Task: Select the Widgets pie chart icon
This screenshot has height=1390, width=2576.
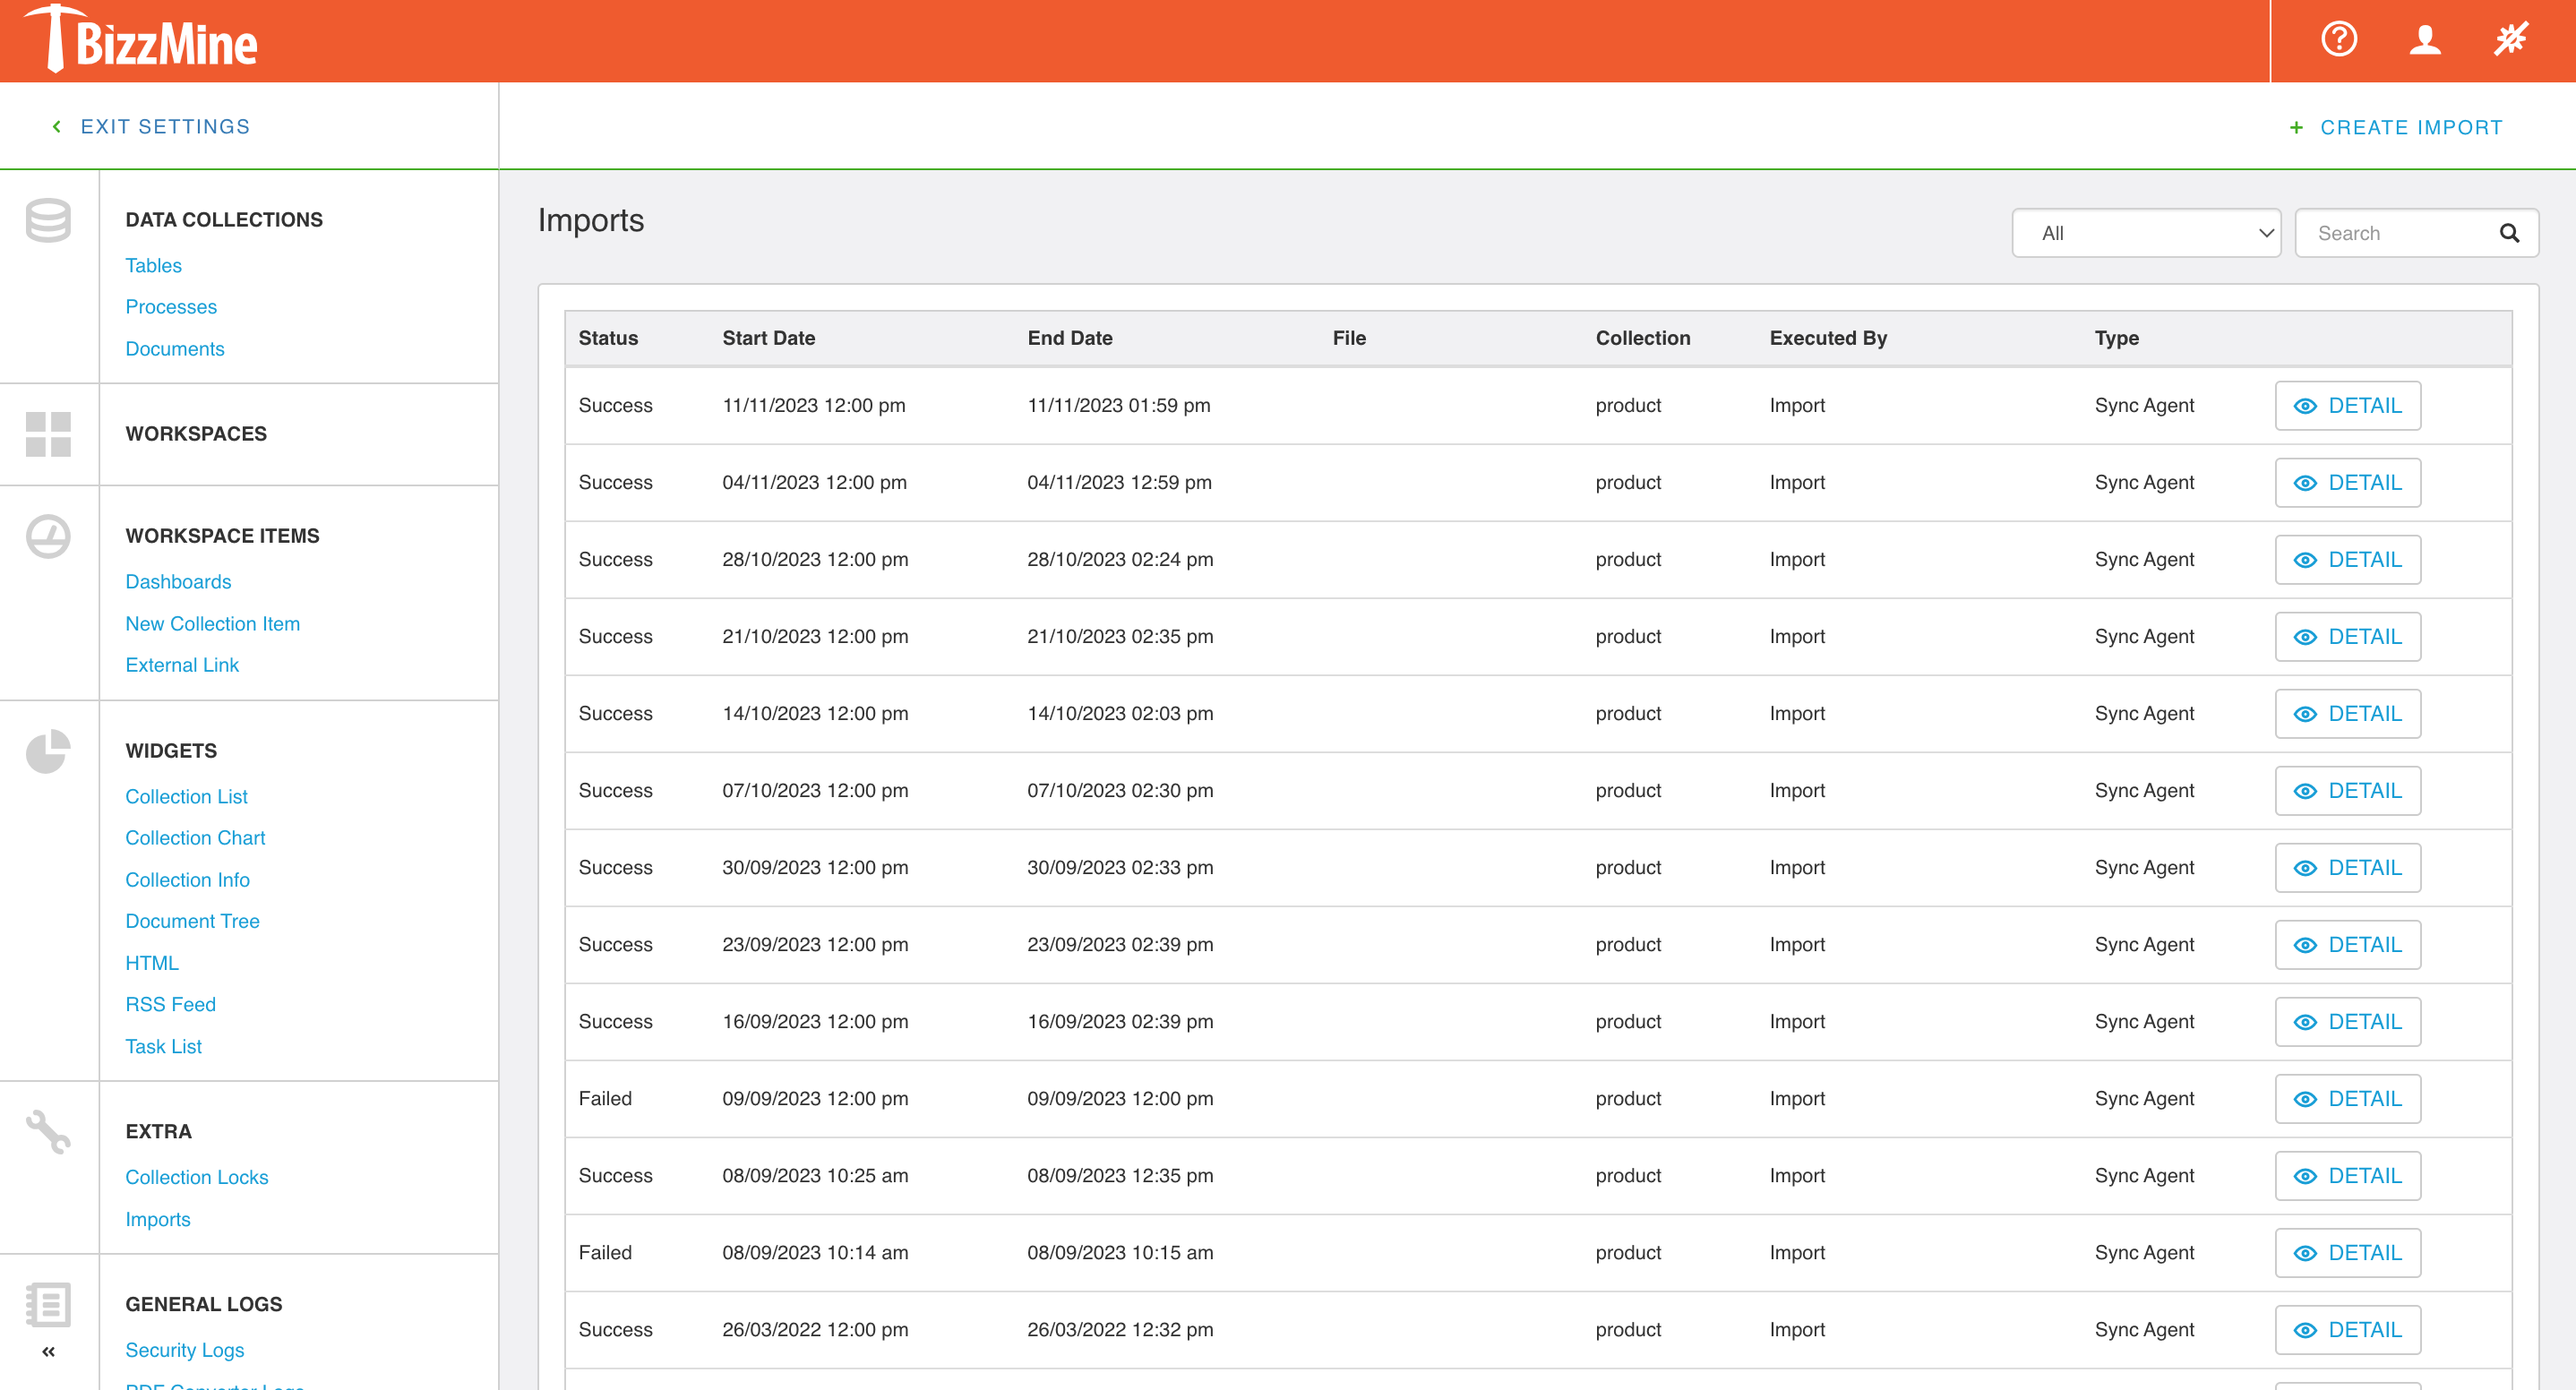Action: pyautogui.click(x=48, y=750)
